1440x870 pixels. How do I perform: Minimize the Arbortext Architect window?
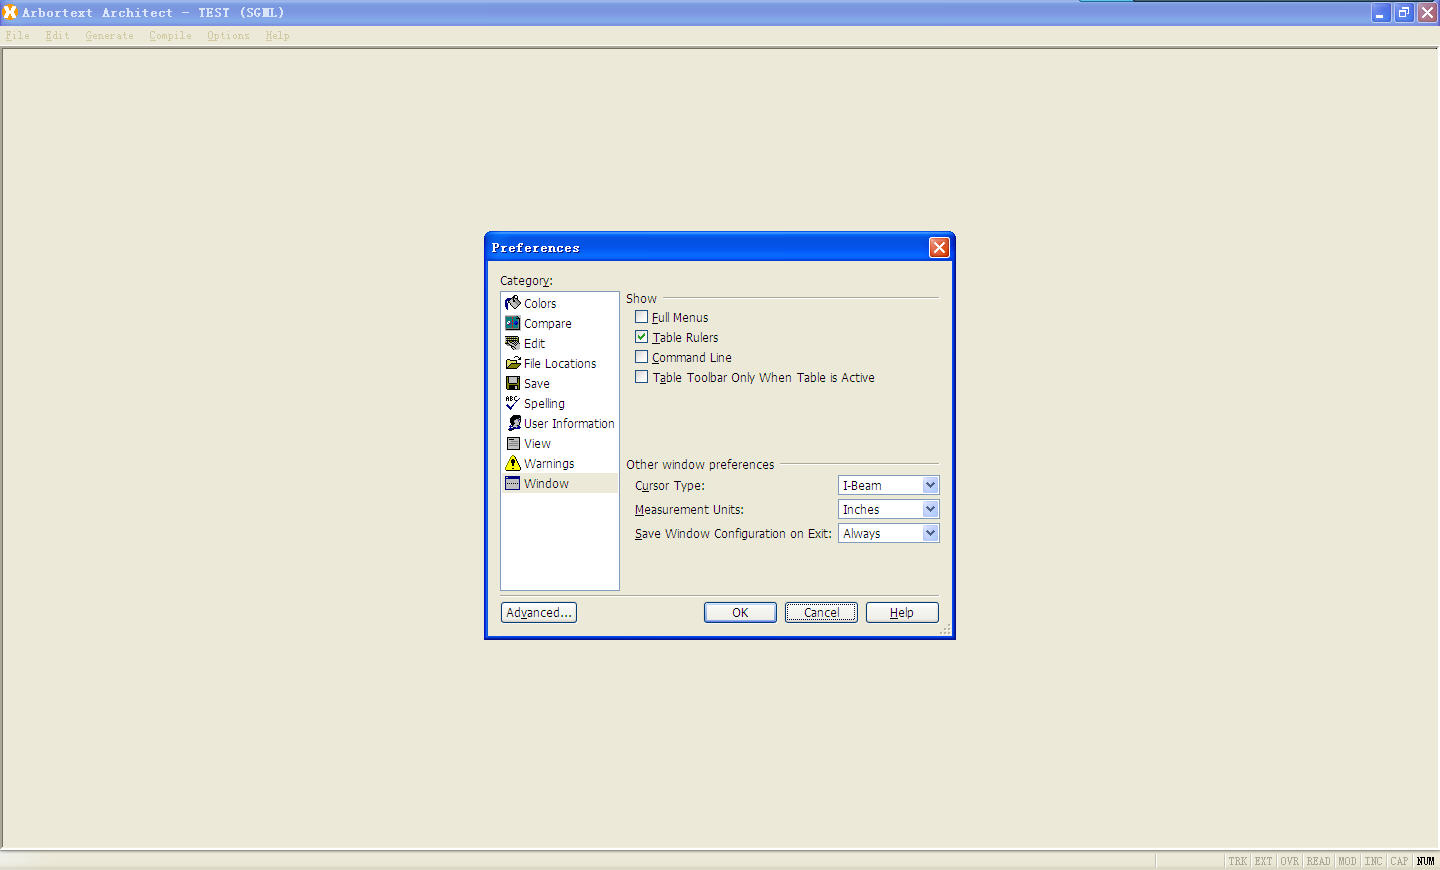pyautogui.click(x=1381, y=12)
